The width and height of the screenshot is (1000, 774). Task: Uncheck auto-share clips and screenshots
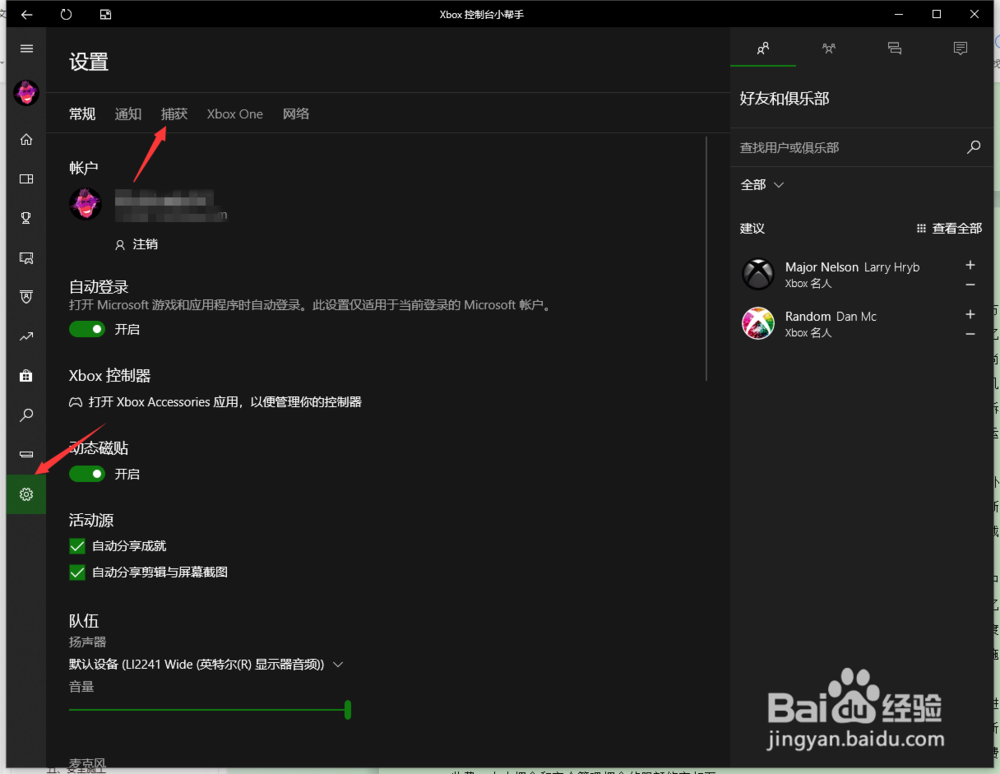click(x=77, y=572)
